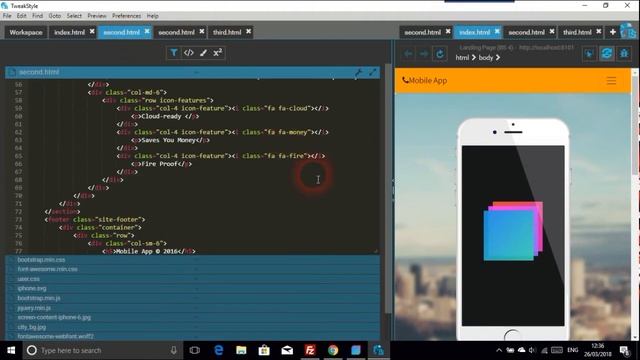The width and height of the screenshot is (640, 360).
Task: Open the Select menu
Action: coord(74,16)
